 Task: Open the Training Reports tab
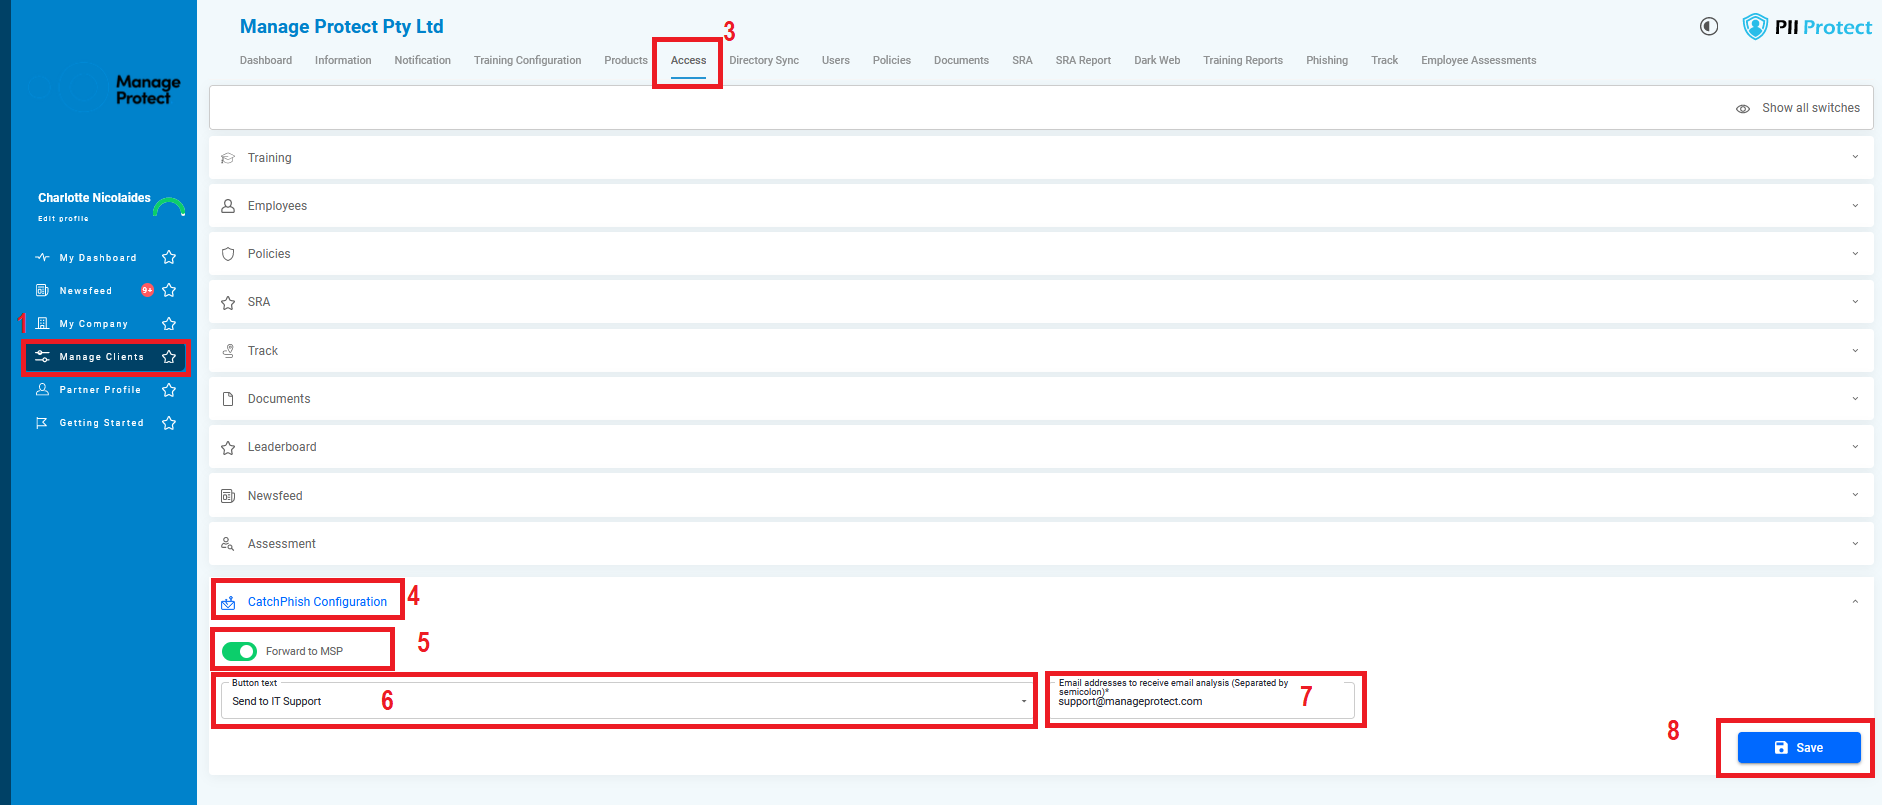click(x=1243, y=61)
